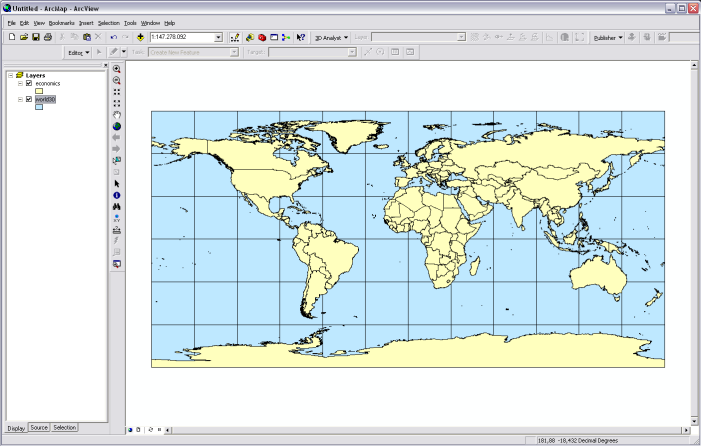Open the Go To XY tool
Viewport: 701px width, 446px height.
[117, 218]
